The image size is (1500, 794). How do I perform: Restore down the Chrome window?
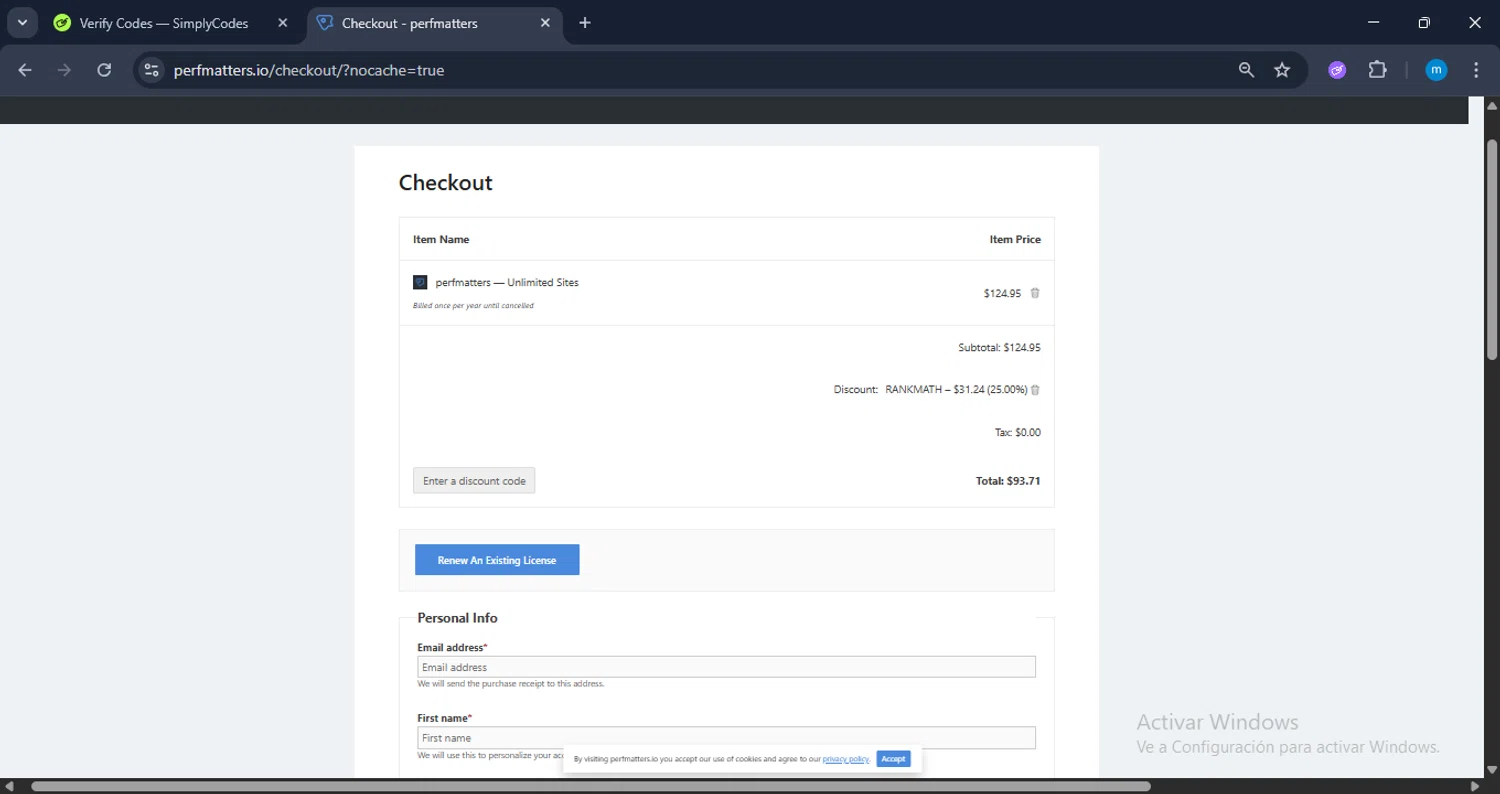pos(1424,23)
